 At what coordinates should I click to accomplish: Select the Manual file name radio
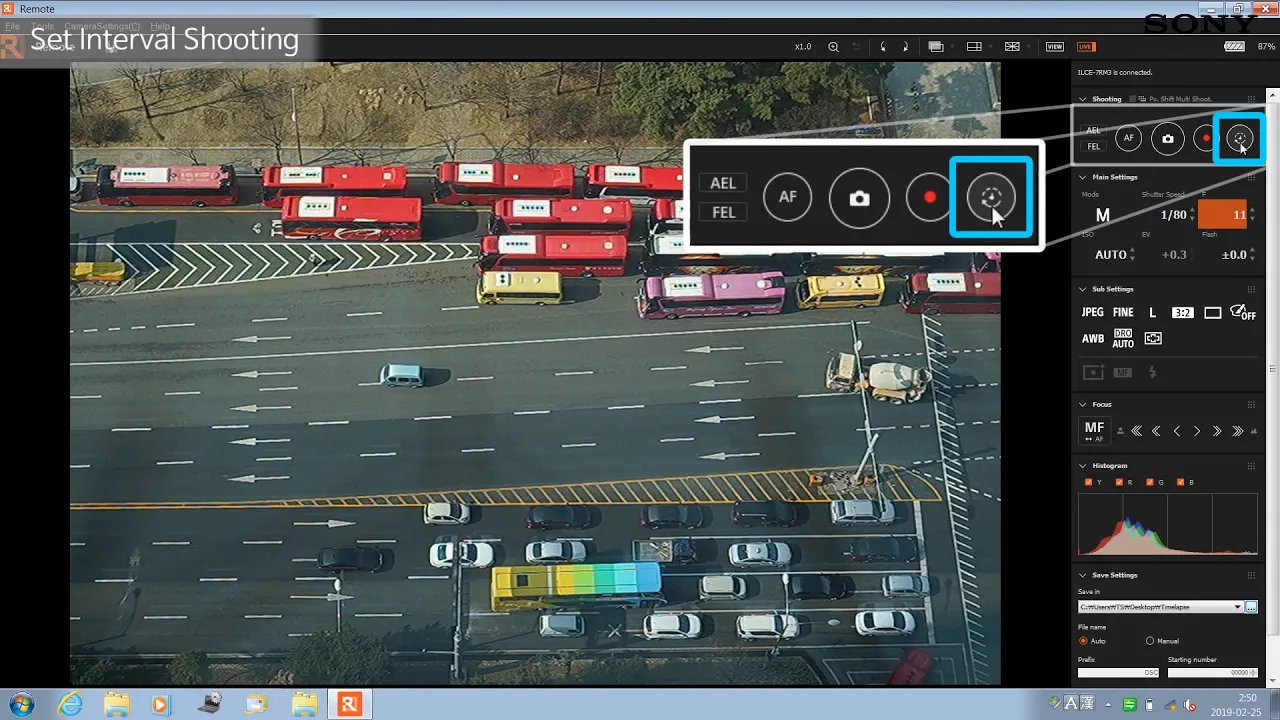[1150, 641]
